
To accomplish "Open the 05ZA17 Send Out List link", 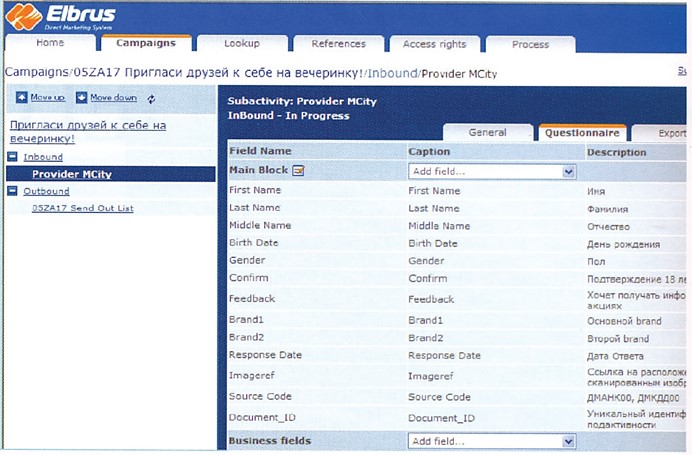I will pyautogui.click(x=82, y=208).
